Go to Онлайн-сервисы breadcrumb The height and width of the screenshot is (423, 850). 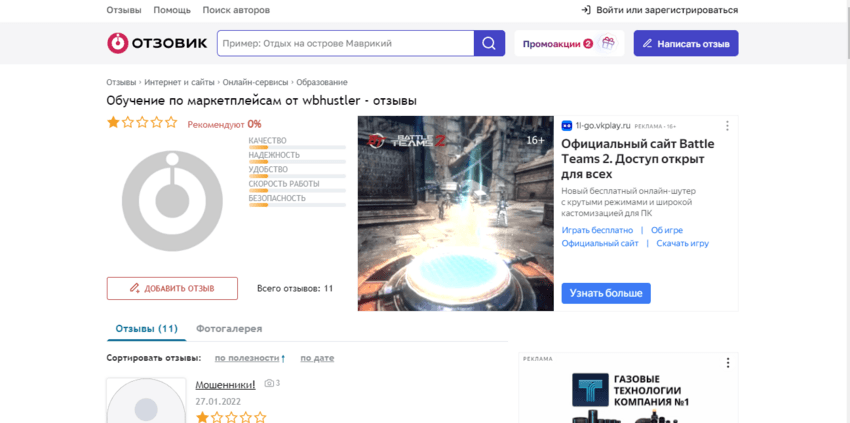coord(256,82)
